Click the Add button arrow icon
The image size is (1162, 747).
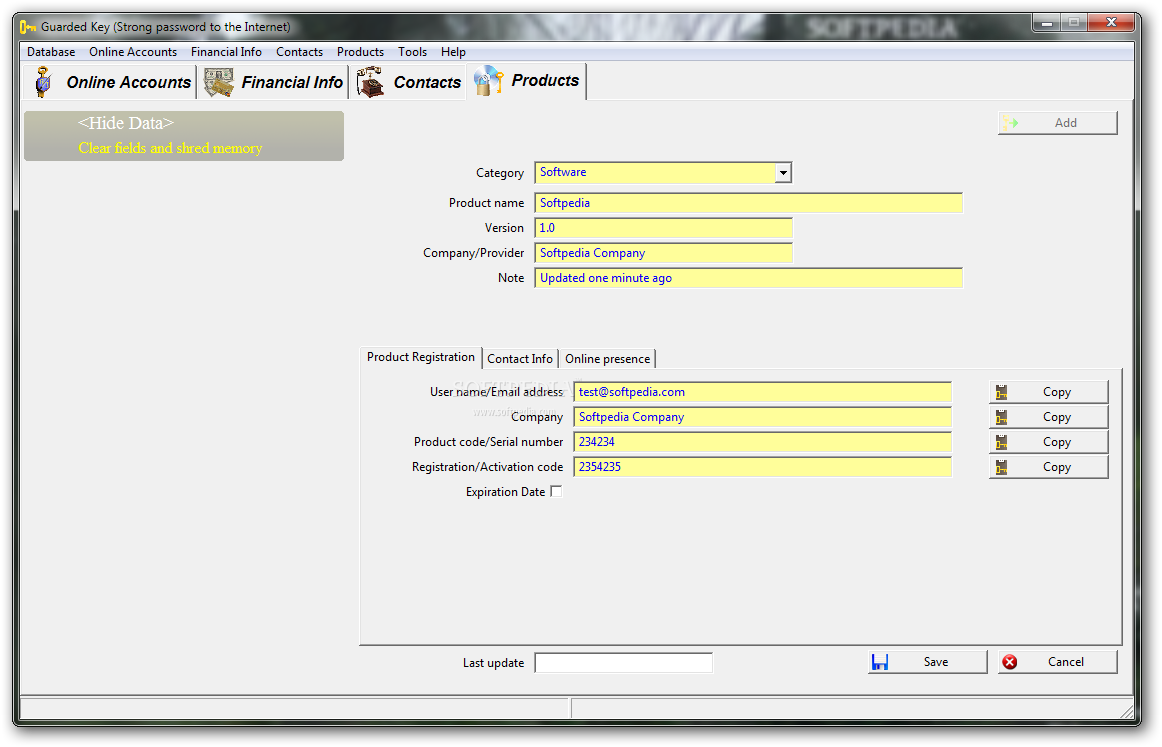[1011, 123]
